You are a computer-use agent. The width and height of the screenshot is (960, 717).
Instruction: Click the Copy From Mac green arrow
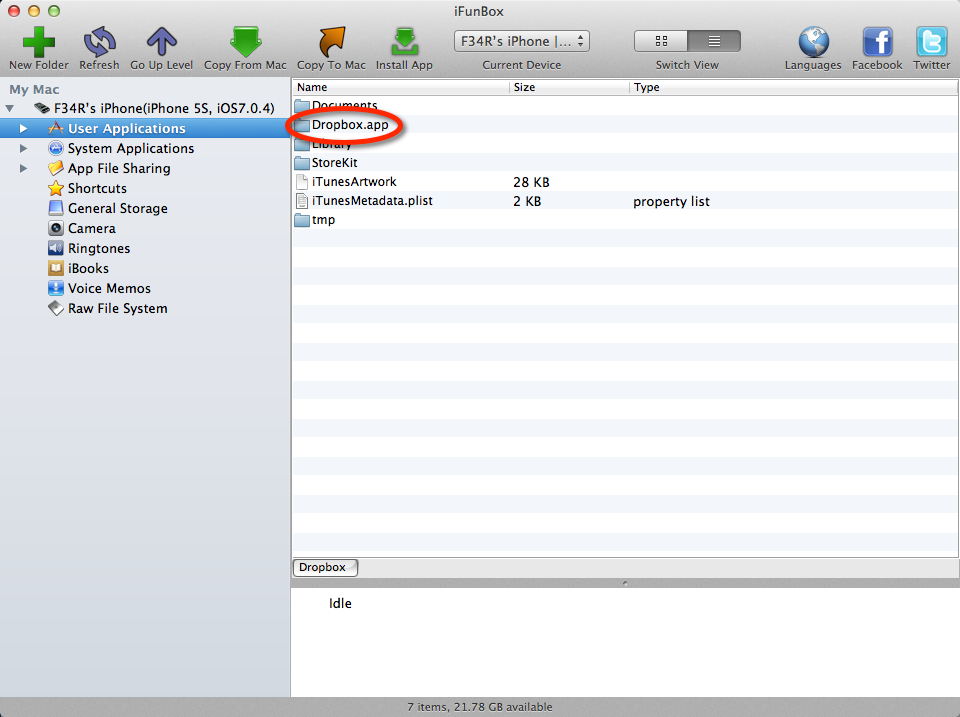tap(246, 42)
